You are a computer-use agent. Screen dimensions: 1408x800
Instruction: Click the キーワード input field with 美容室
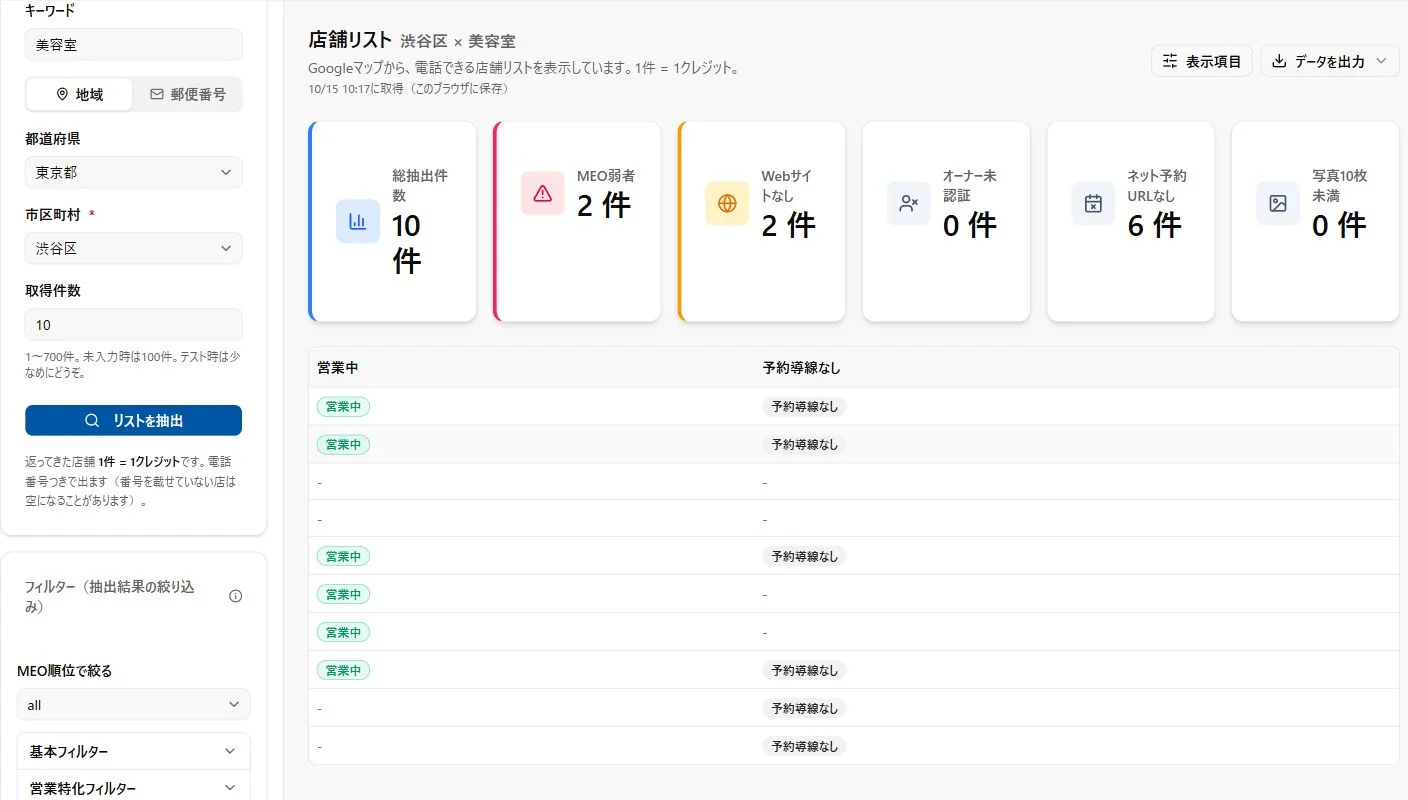(x=134, y=44)
